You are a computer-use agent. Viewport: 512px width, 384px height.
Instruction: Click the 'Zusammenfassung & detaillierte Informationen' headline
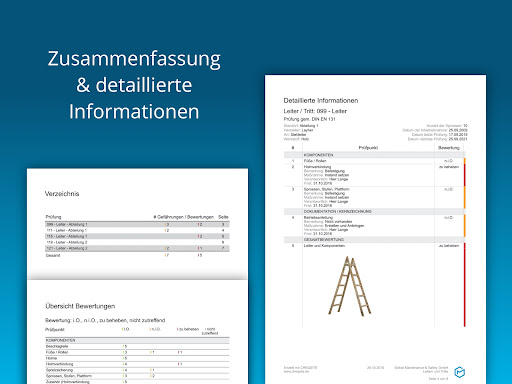click(x=134, y=85)
